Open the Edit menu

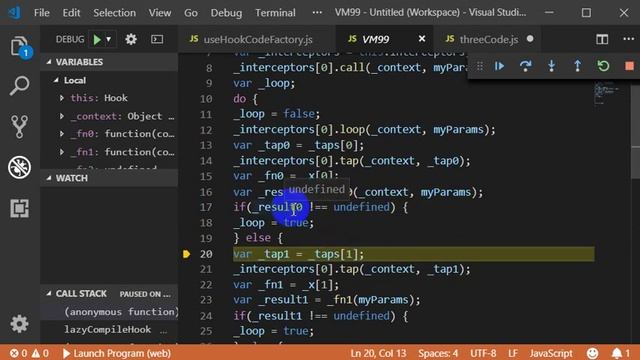click(x=71, y=13)
